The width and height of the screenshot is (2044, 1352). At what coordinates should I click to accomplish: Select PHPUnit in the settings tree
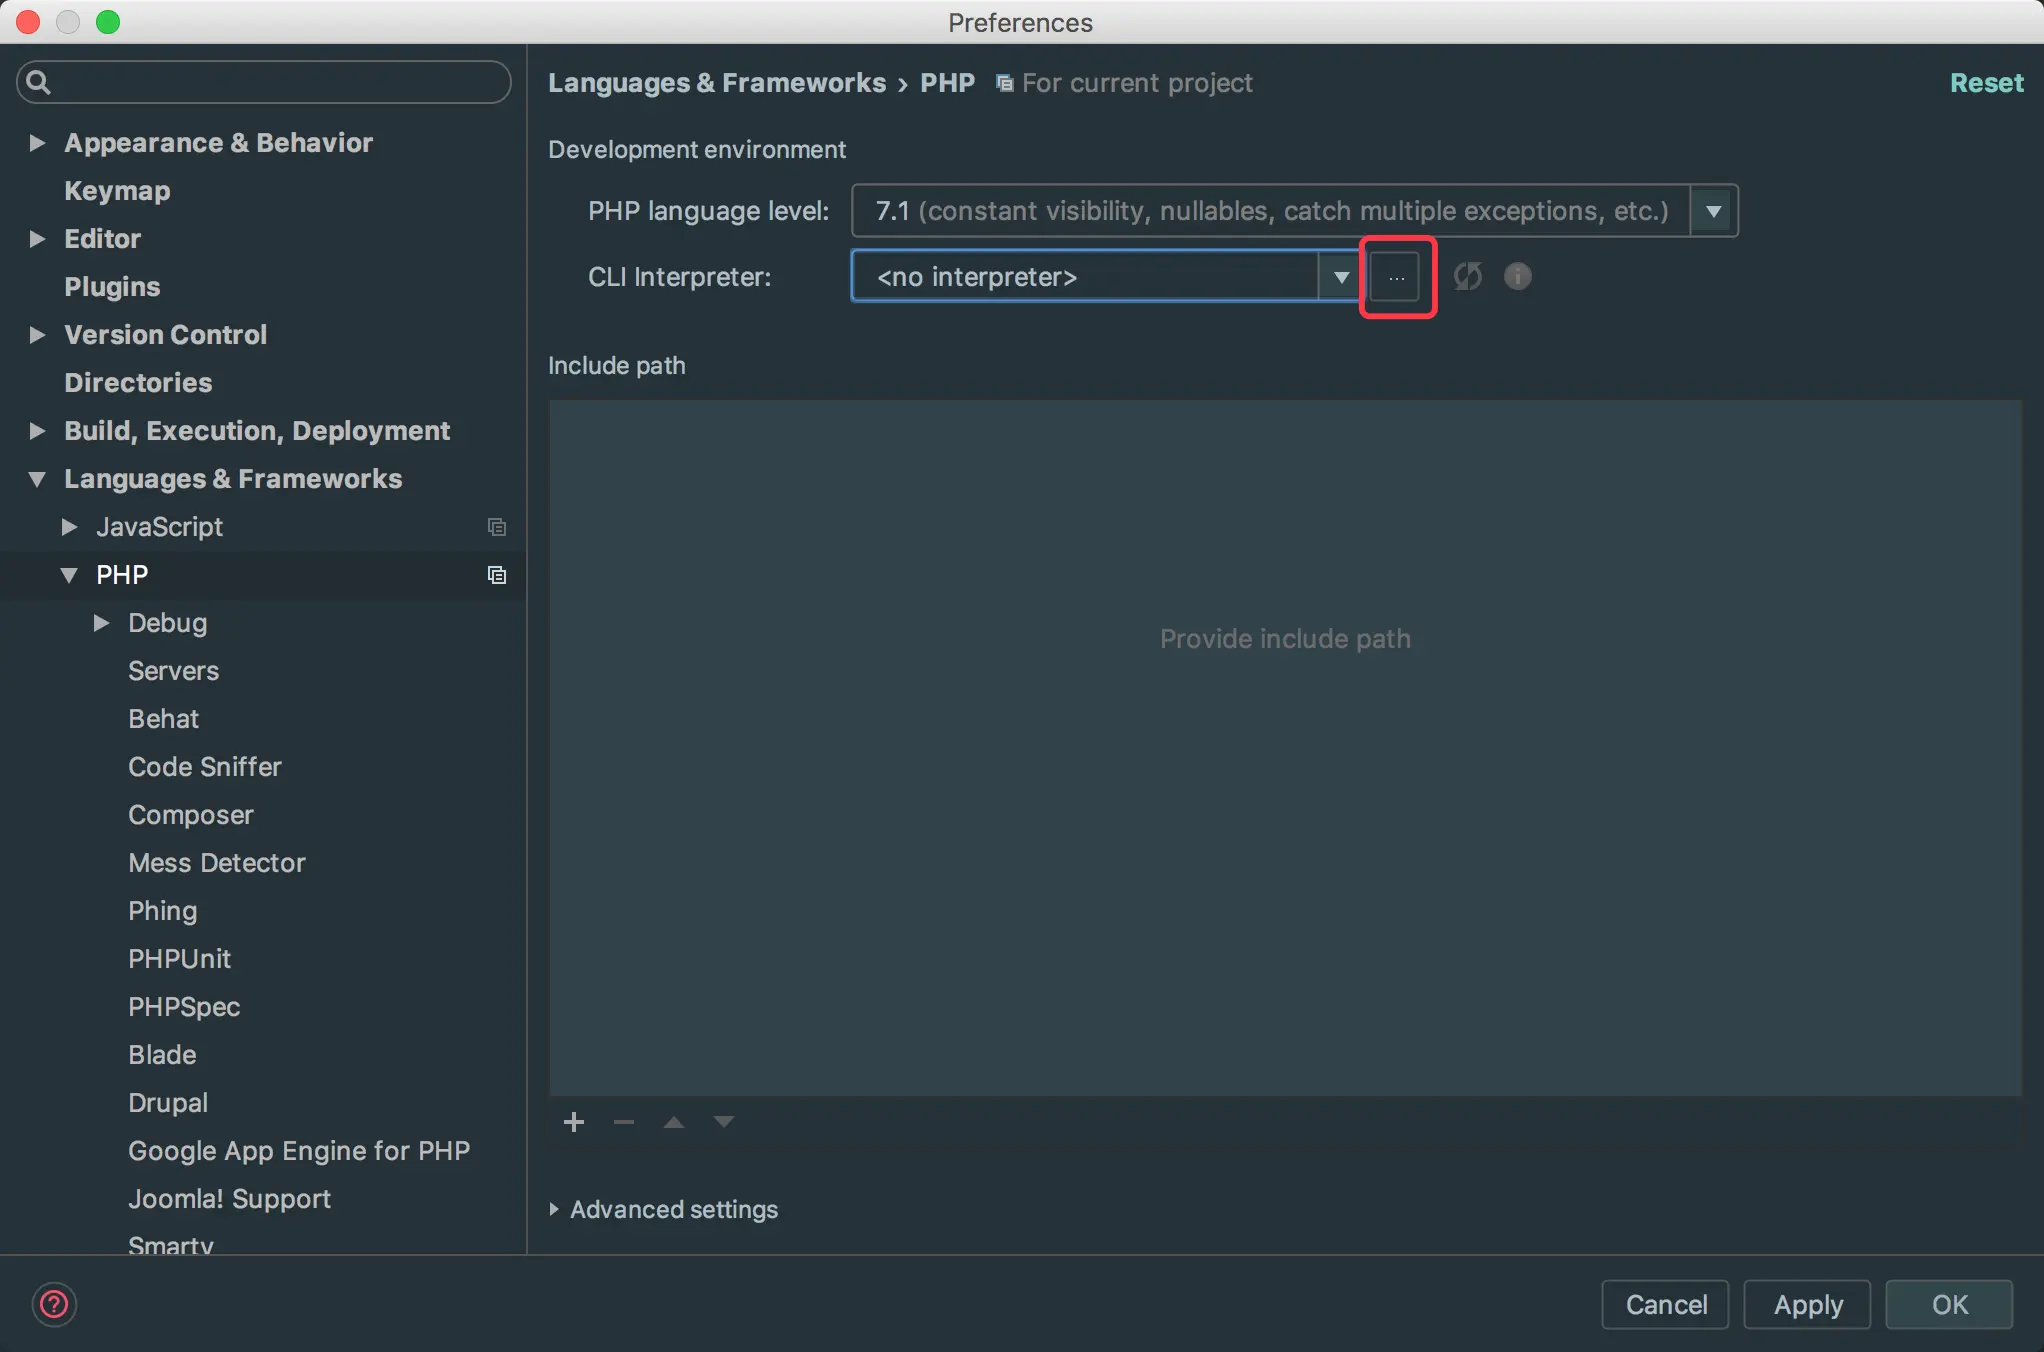(x=179, y=959)
